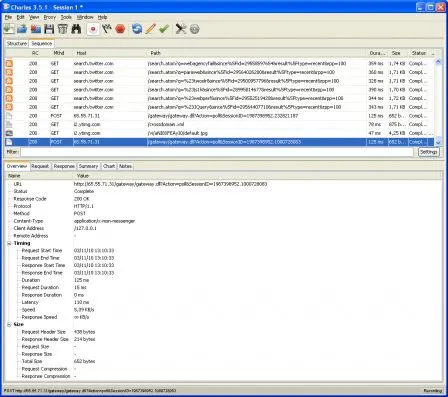This screenshot has width=448, height=397.
Task: Open the Proxy menu
Action: [x=49, y=17]
